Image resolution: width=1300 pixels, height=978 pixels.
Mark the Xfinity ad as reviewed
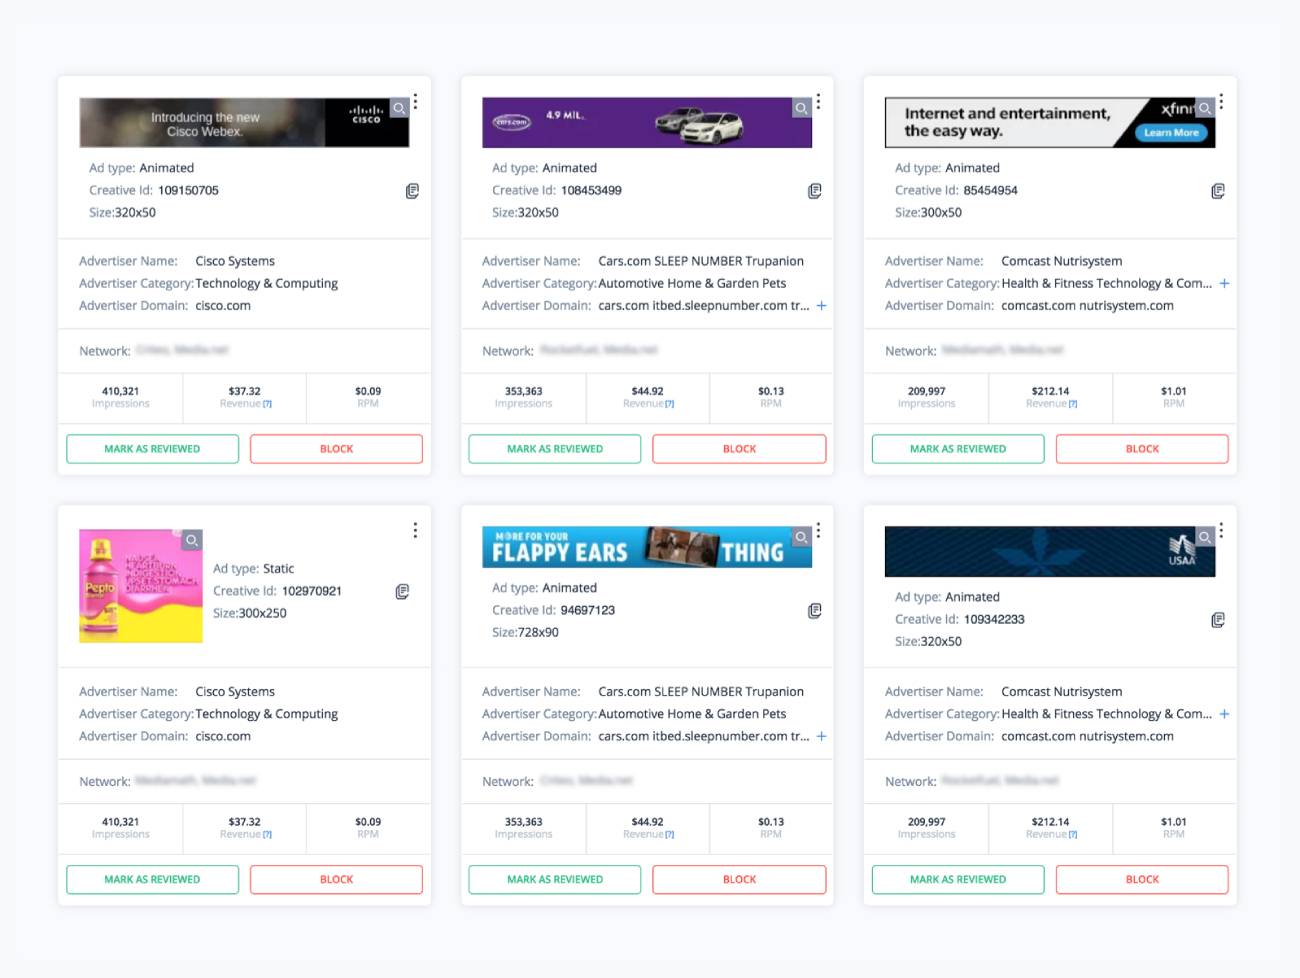[x=958, y=449]
